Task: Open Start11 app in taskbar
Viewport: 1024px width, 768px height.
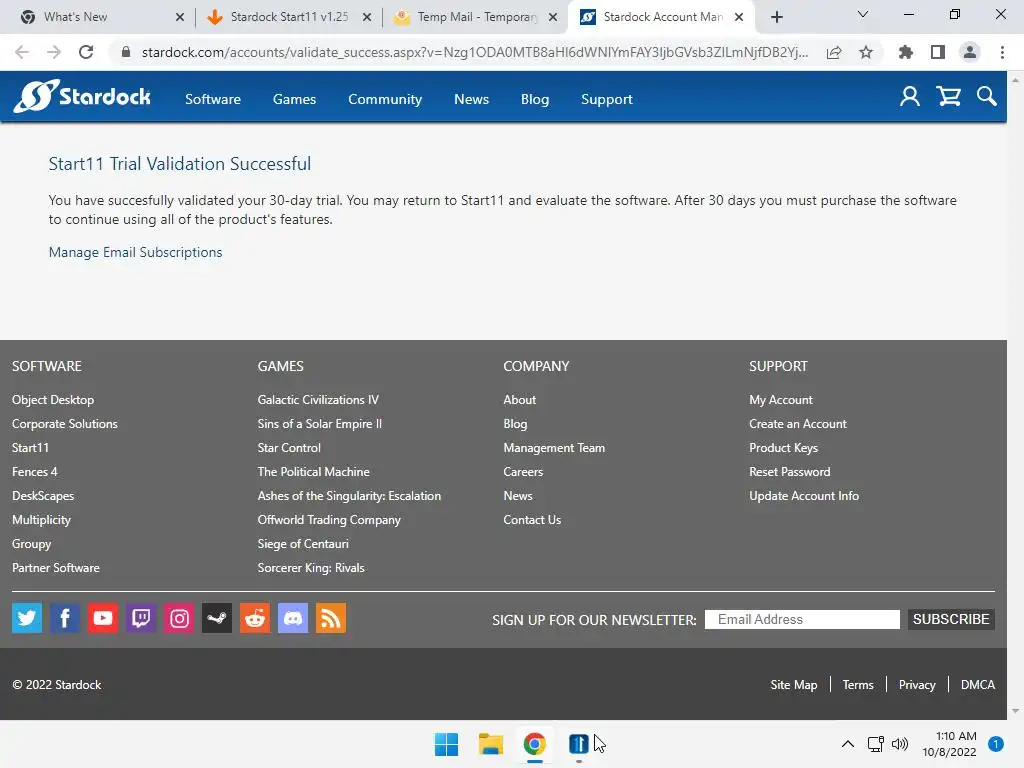Action: pos(579,744)
